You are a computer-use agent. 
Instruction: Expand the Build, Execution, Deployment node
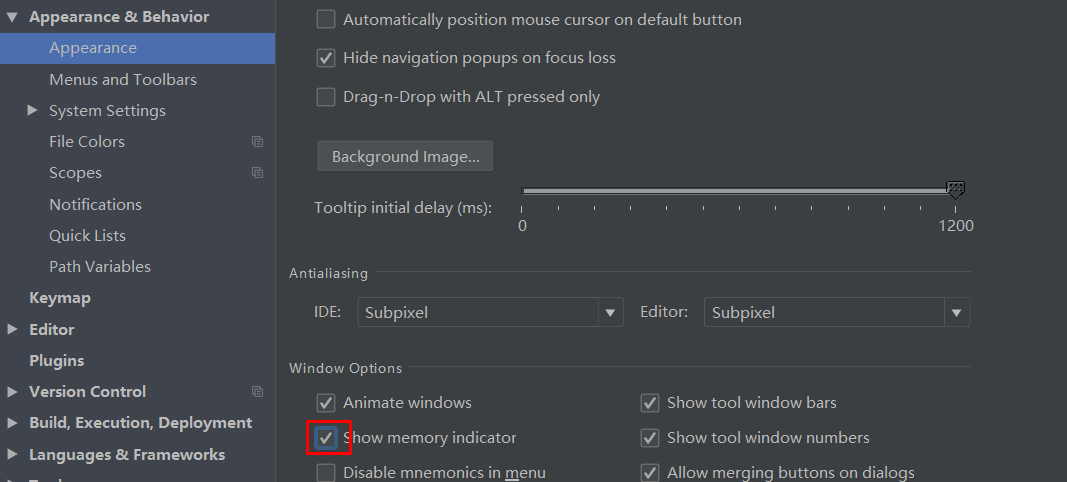12,423
